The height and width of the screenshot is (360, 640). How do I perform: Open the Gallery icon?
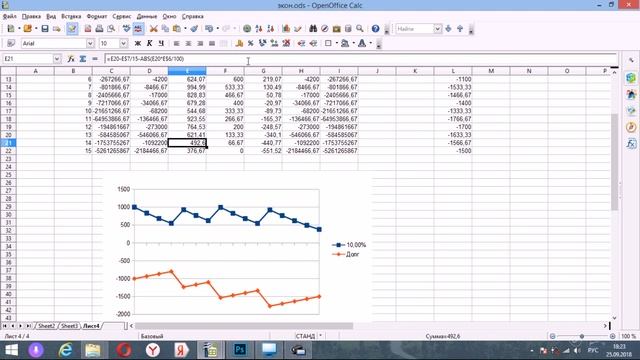click(336, 29)
